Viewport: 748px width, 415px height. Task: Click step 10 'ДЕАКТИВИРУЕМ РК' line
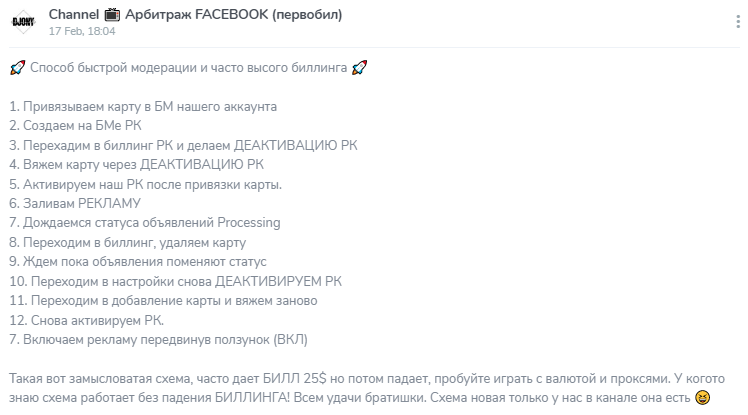pos(176,281)
